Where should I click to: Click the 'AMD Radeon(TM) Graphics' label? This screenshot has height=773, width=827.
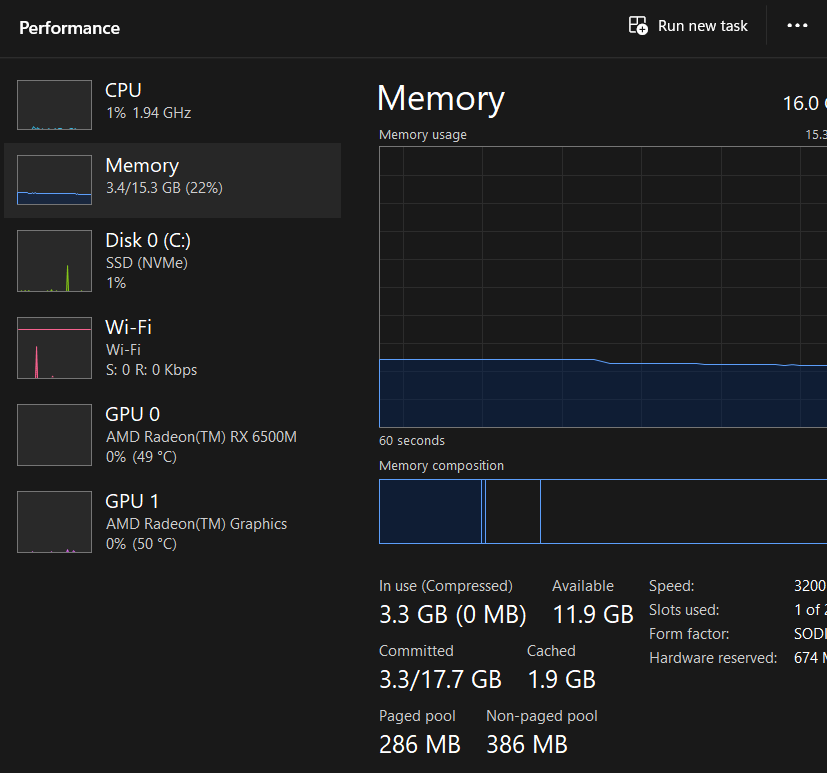(196, 524)
